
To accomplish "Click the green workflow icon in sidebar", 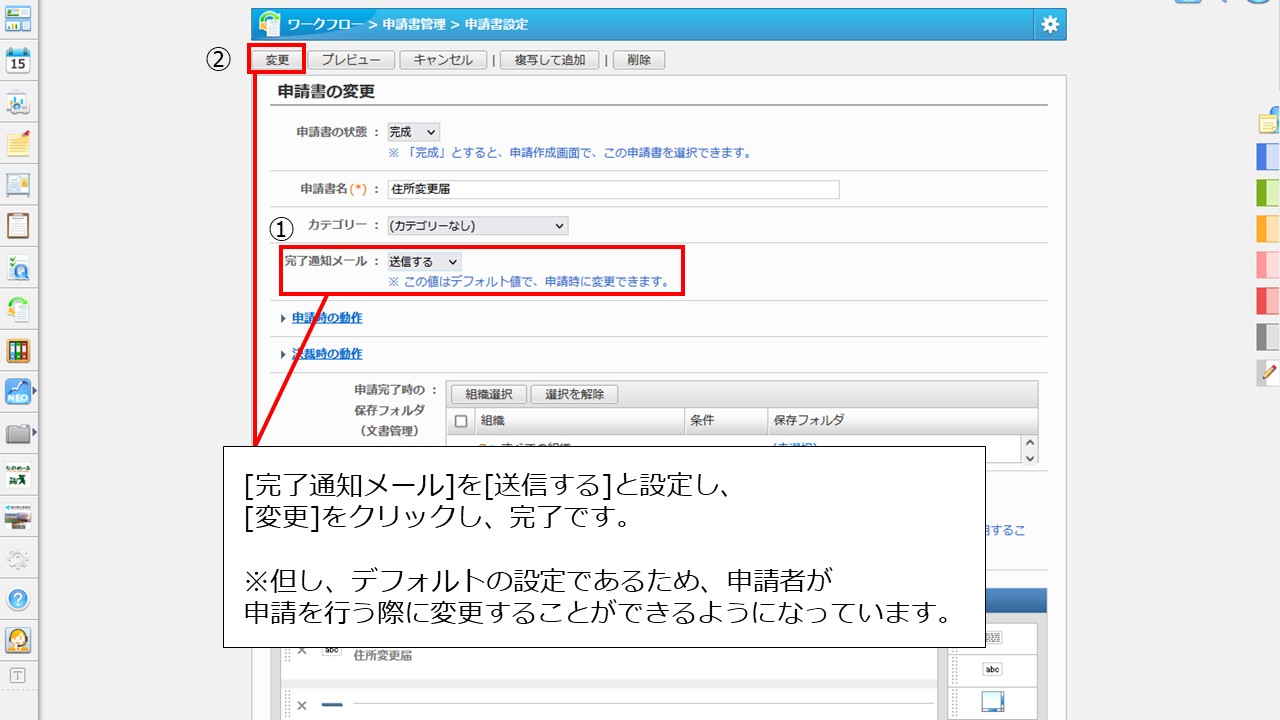I will (18, 309).
